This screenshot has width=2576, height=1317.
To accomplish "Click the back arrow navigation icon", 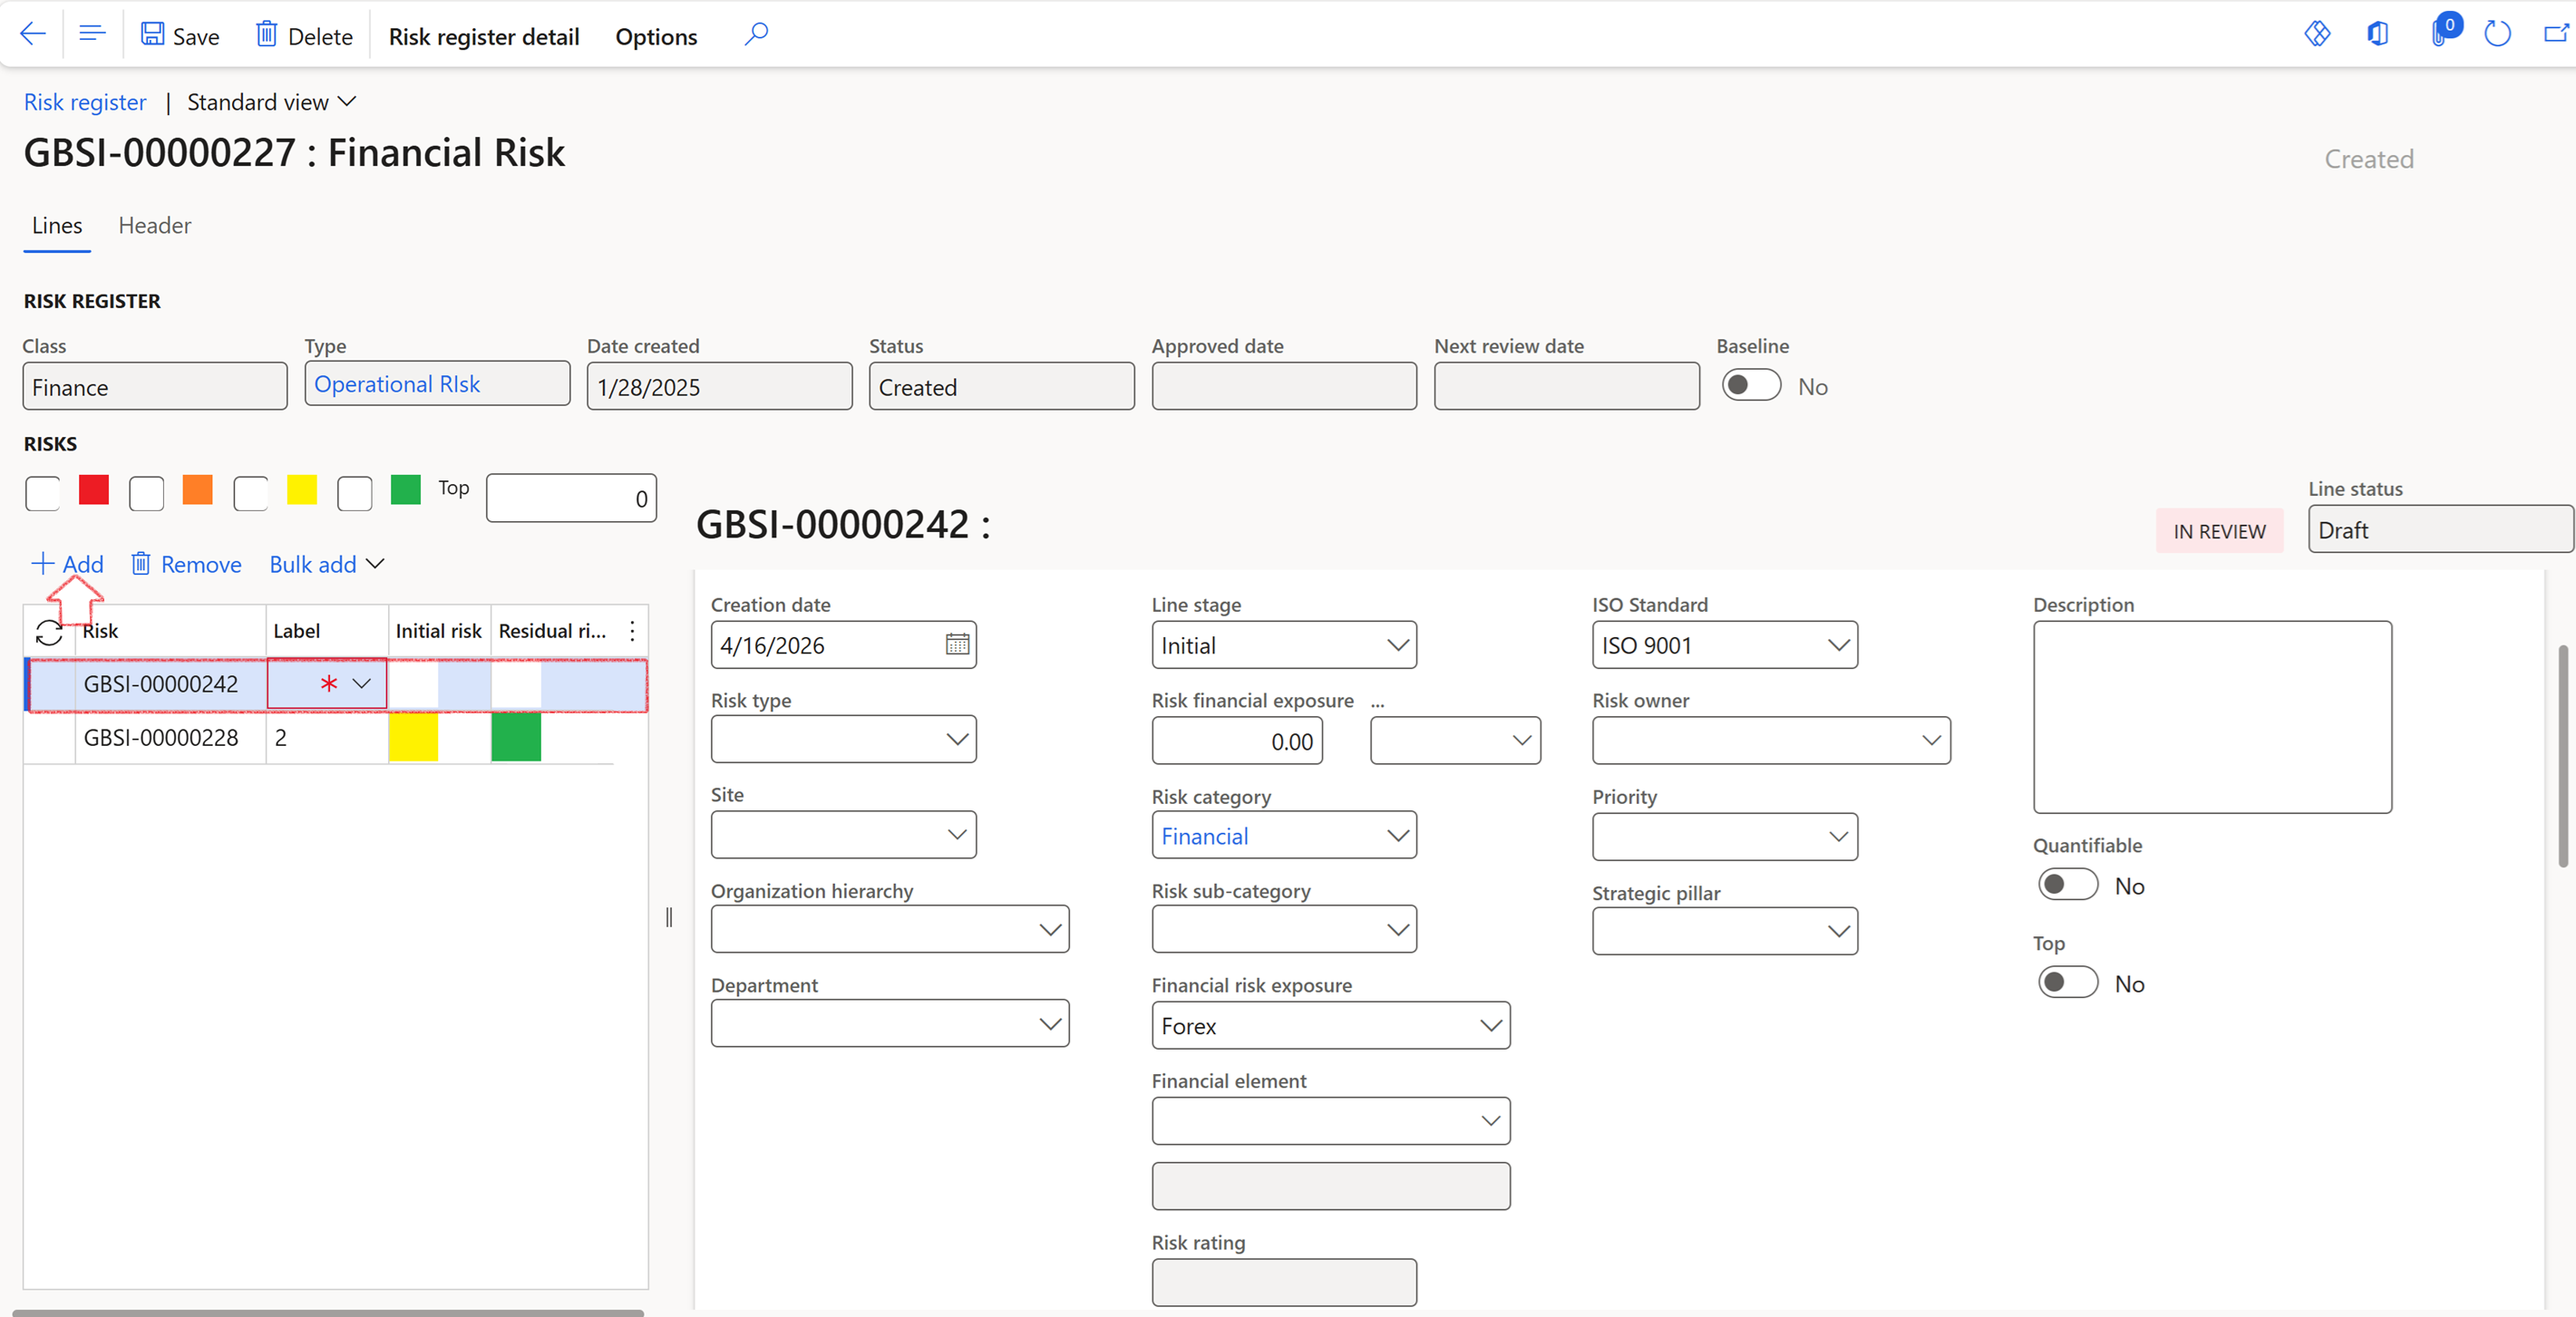I will tap(33, 34).
